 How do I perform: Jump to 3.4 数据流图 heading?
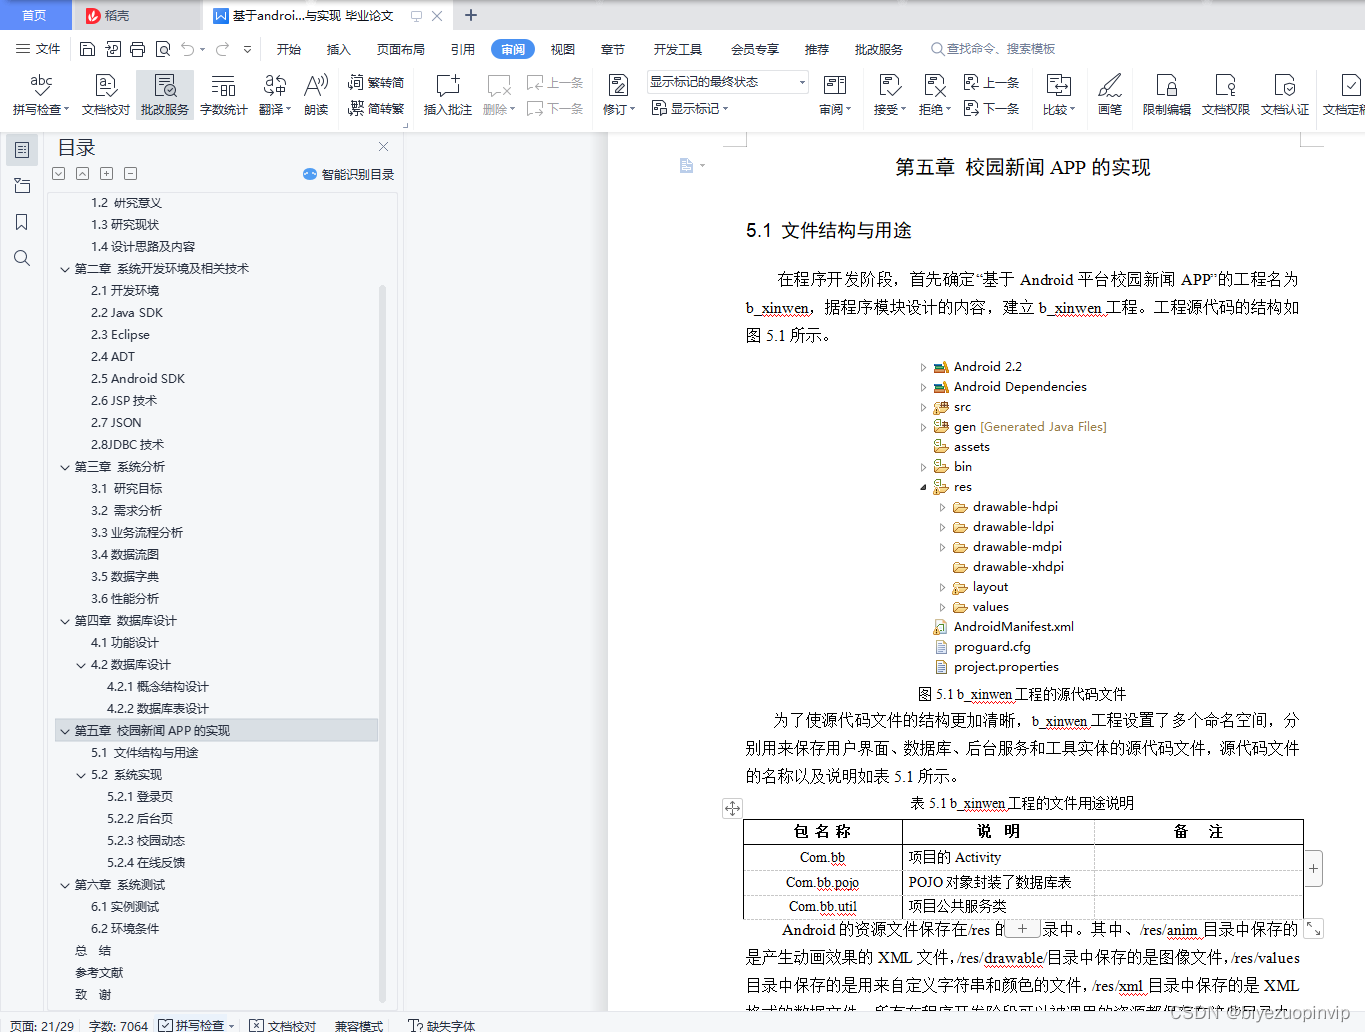tap(125, 555)
